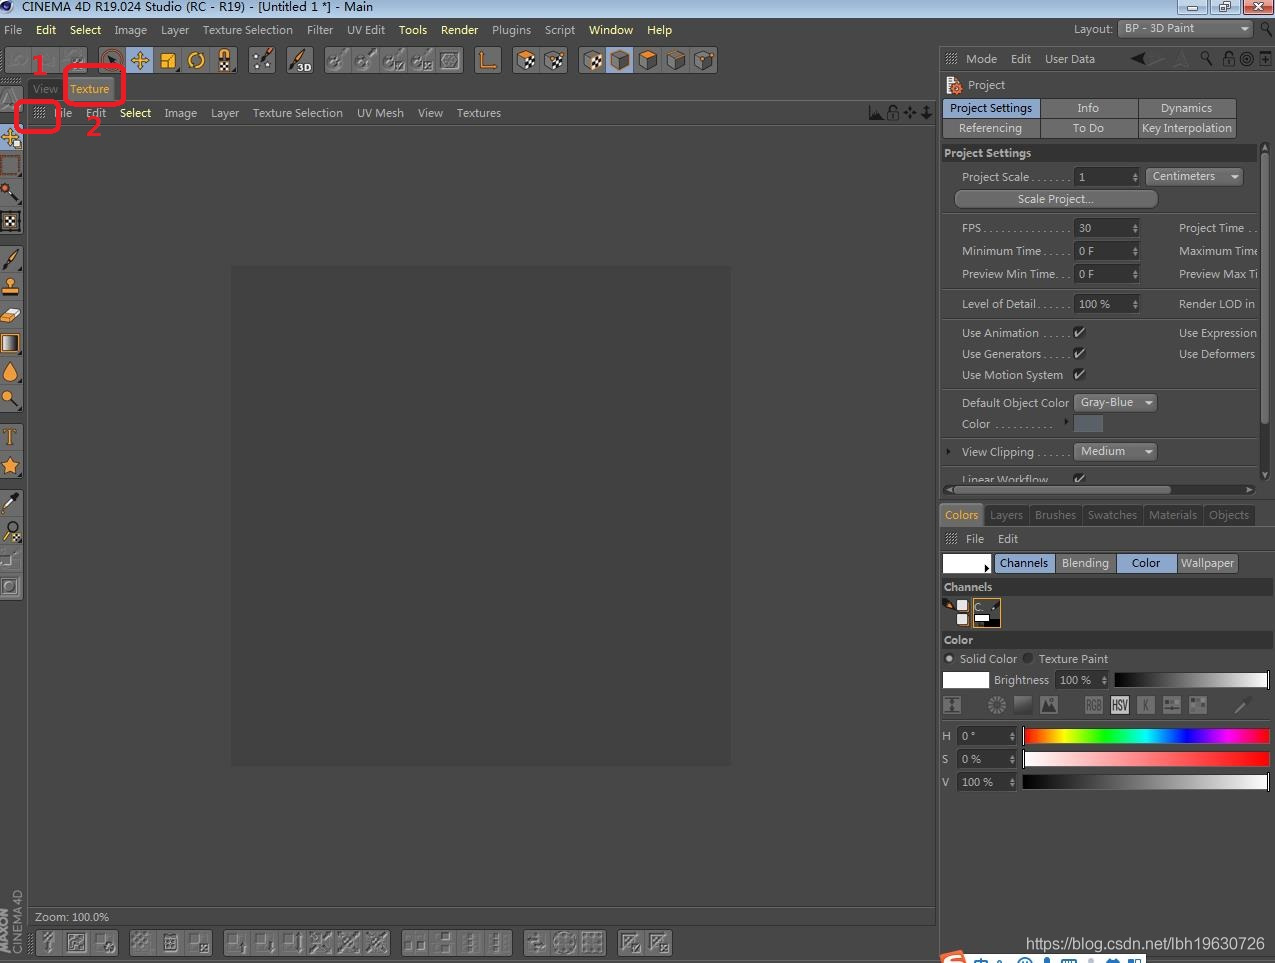Select the Texture Paint radio button
This screenshot has width=1275, height=963.
(x=1028, y=658)
